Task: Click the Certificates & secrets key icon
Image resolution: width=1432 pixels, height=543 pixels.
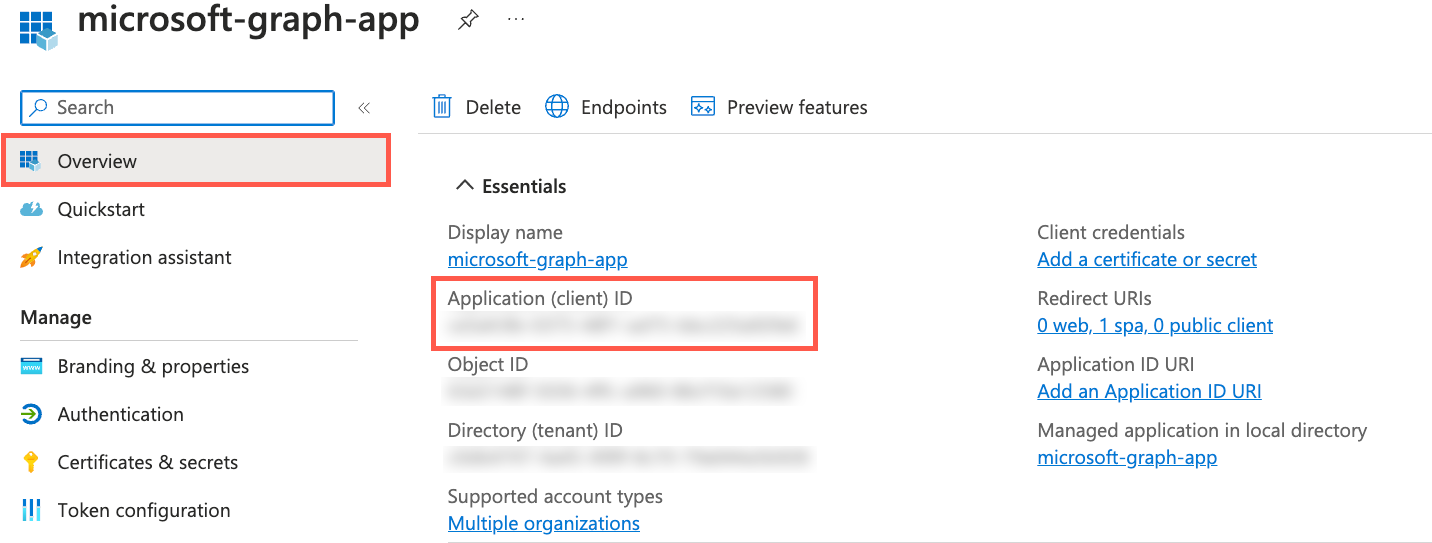Action: coord(31,462)
